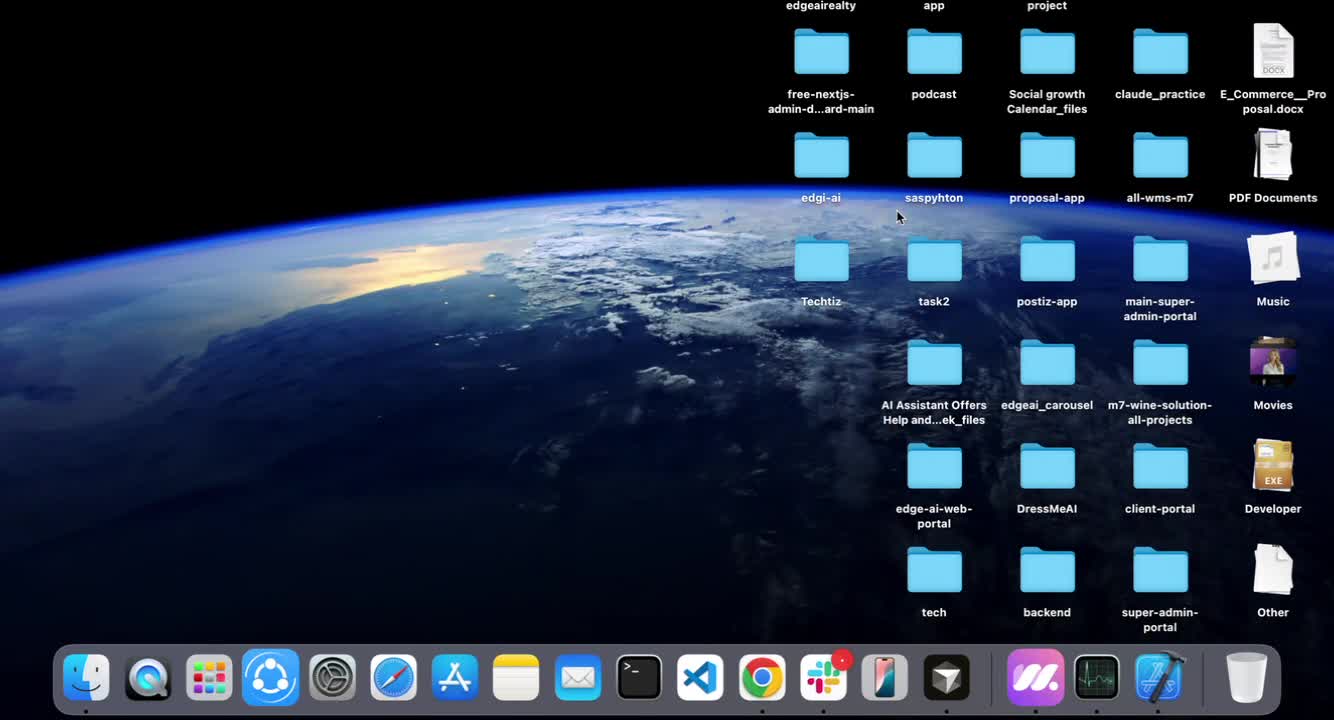Open the blue SHAREit app in the Dock
Viewport: 1334px width, 720px height.
tap(271, 678)
